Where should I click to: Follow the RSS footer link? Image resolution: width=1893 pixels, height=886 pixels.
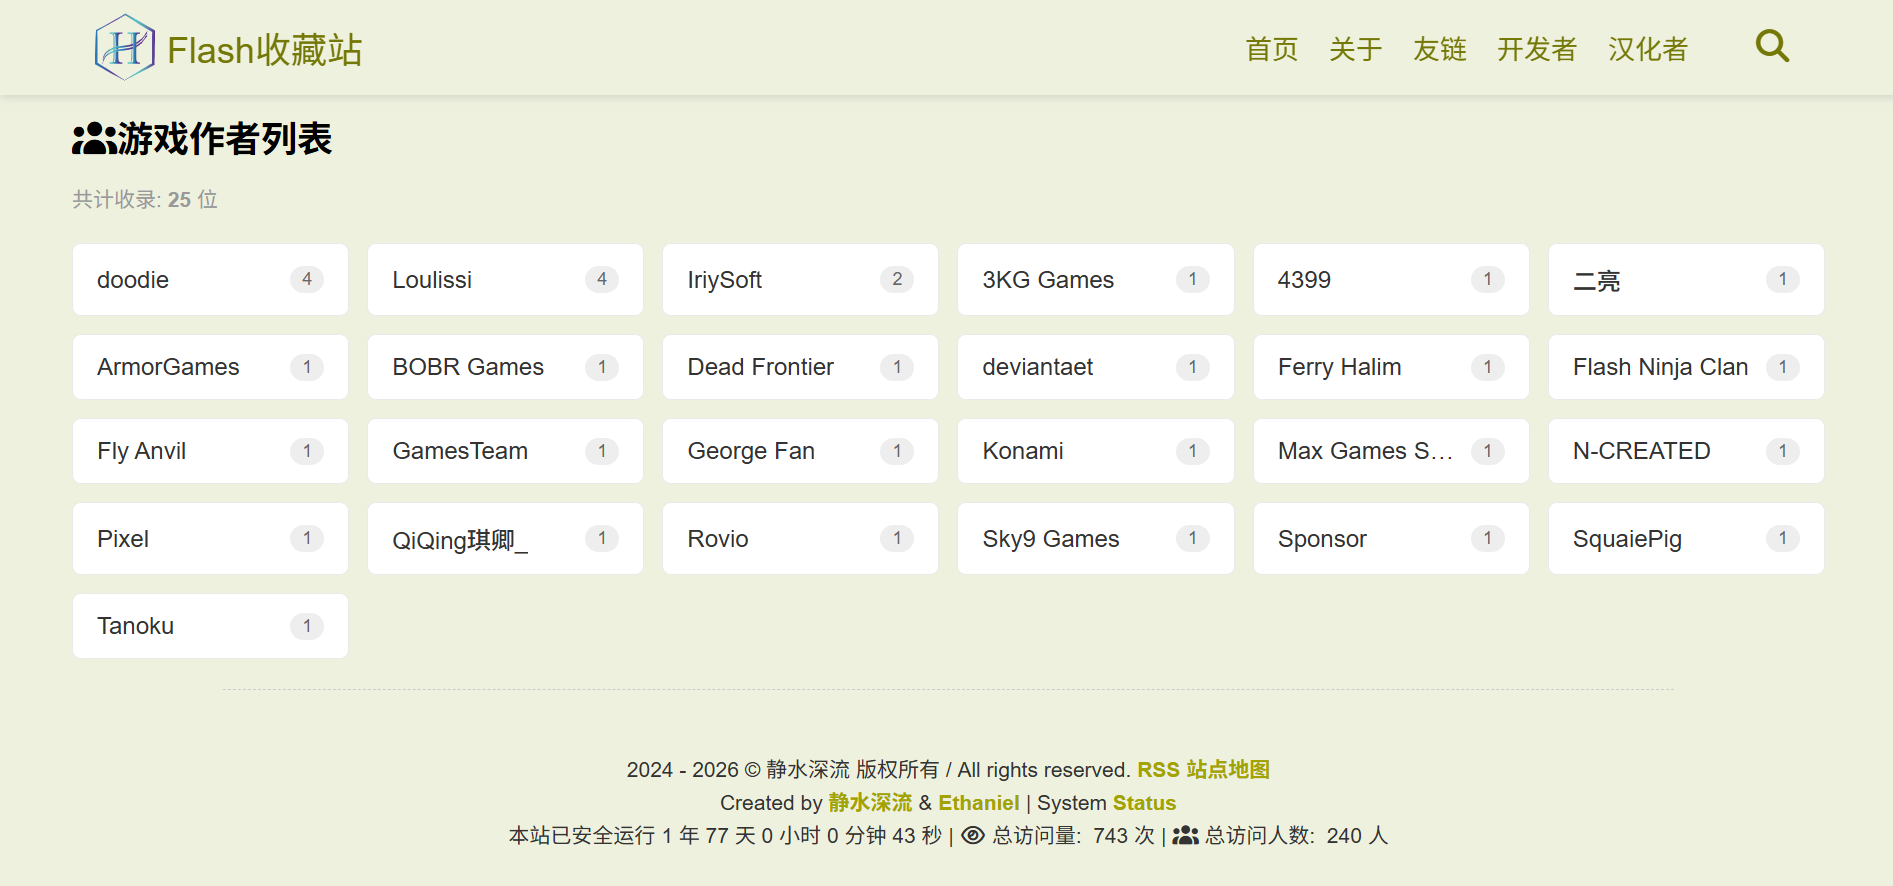(1158, 770)
